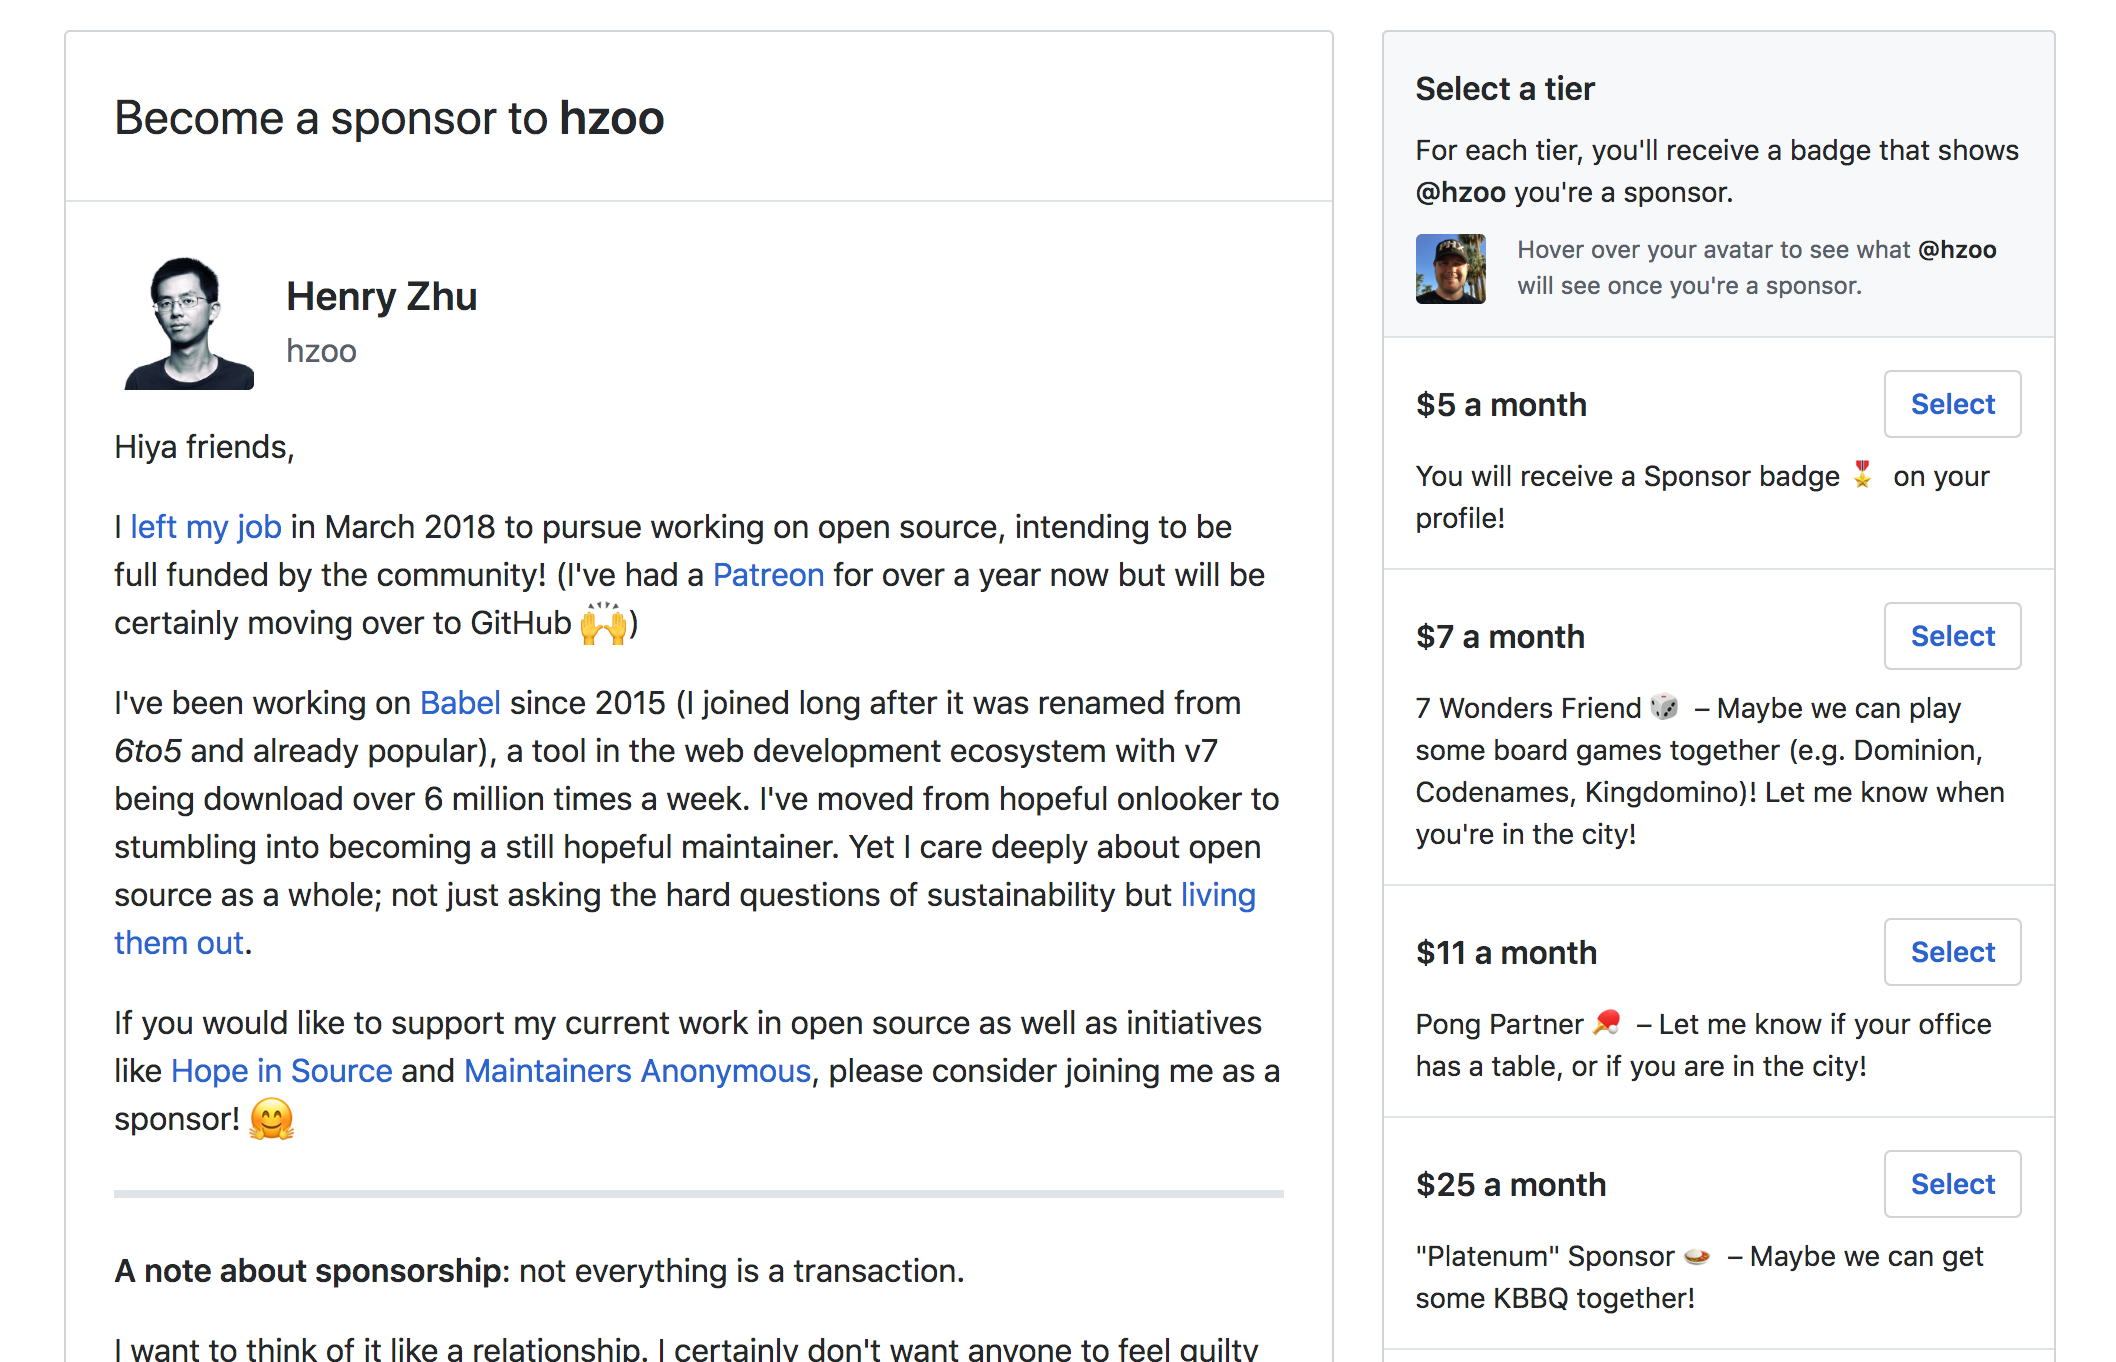The width and height of the screenshot is (2116, 1362).
Task: Click the hzoo username under Henry Zhu
Action: coord(321,351)
